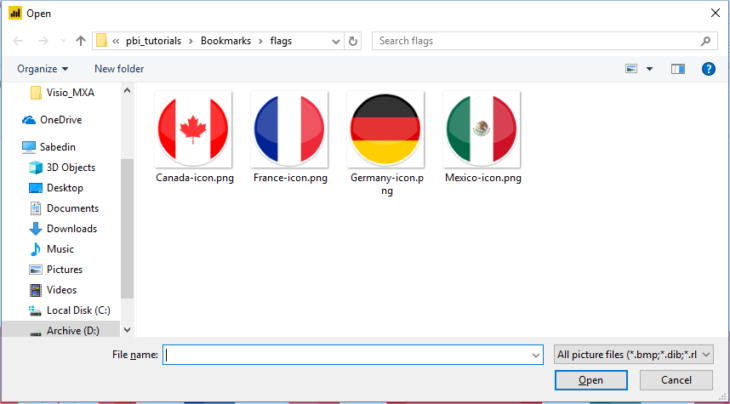The image size is (730, 404).
Task: Create a New folder
Action: [119, 69]
